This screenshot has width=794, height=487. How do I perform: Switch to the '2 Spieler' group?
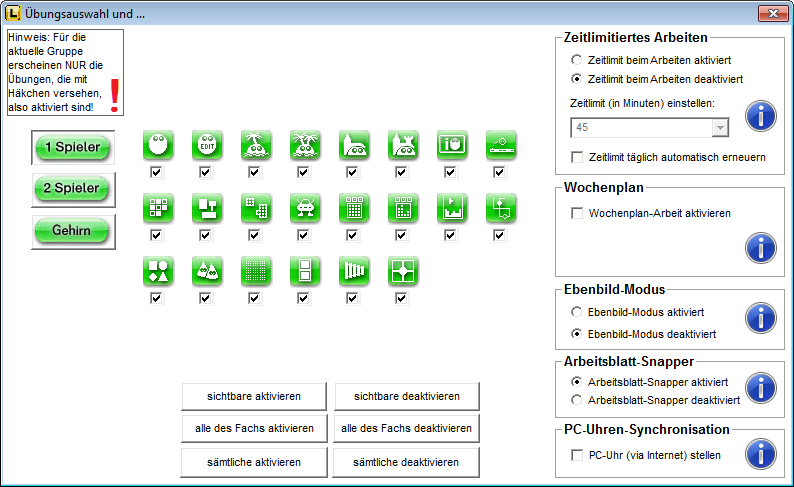point(73,189)
